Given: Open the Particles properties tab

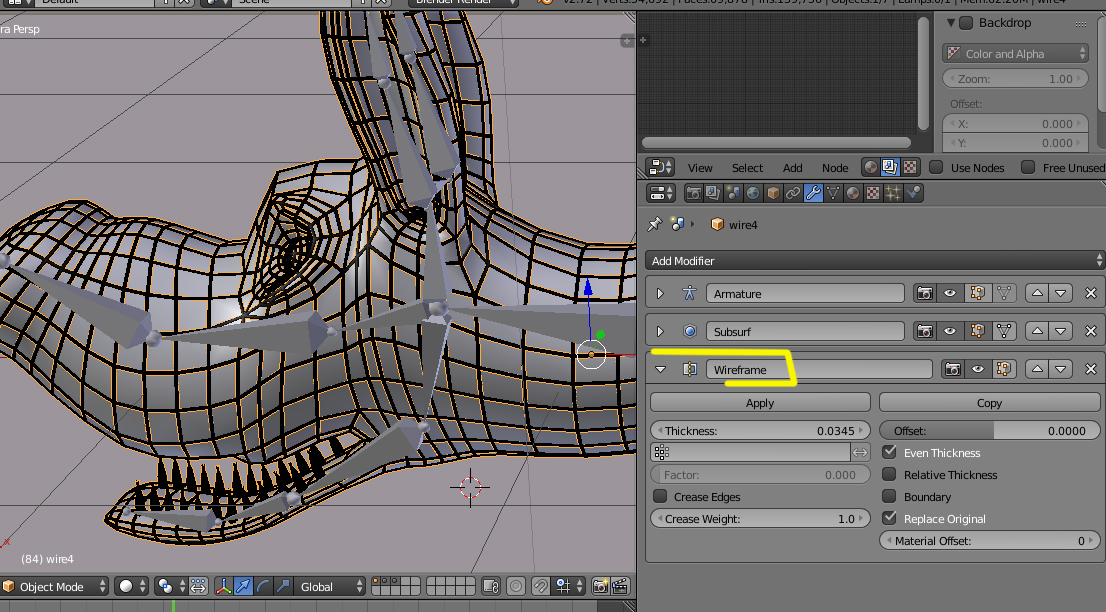Looking at the screenshot, I should pyautogui.click(x=893, y=193).
